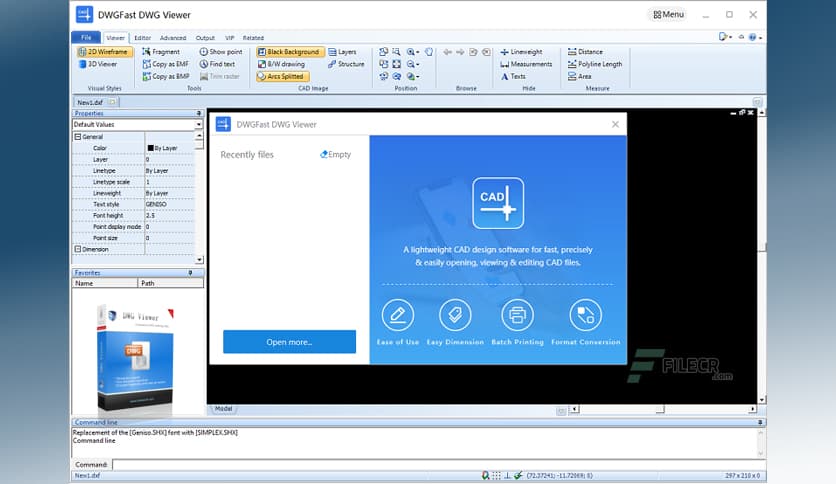Click the DWG Viewer product box image

[x=135, y=360]
